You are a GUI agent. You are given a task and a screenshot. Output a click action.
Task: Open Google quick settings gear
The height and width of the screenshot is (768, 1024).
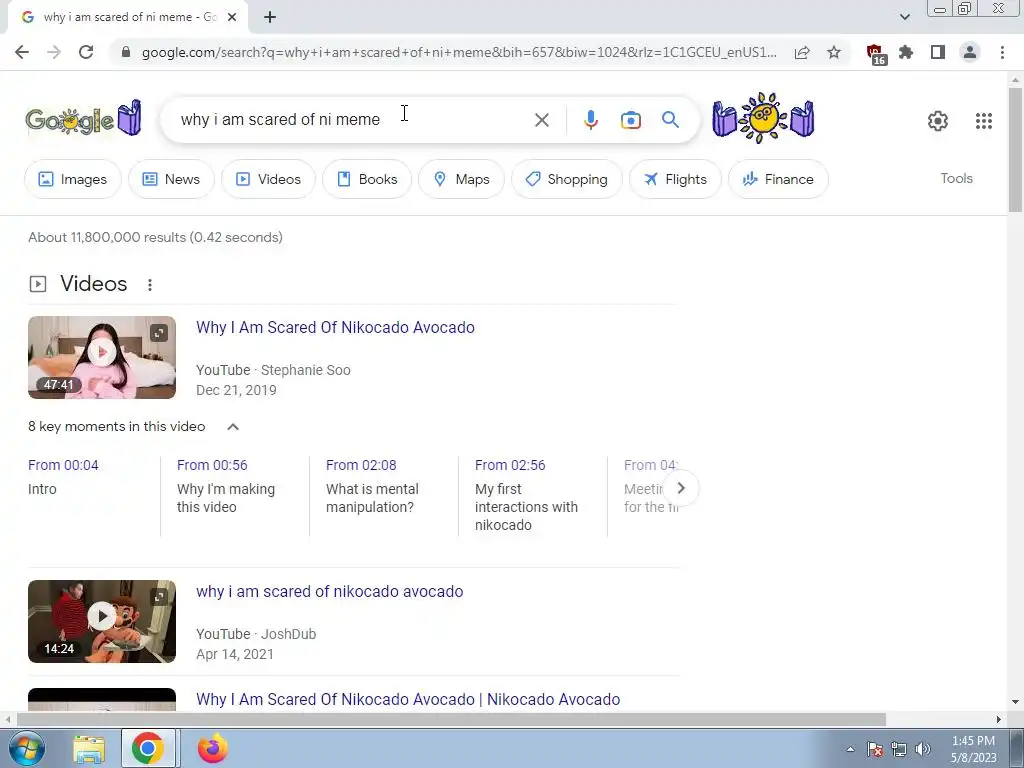point(938,121)
